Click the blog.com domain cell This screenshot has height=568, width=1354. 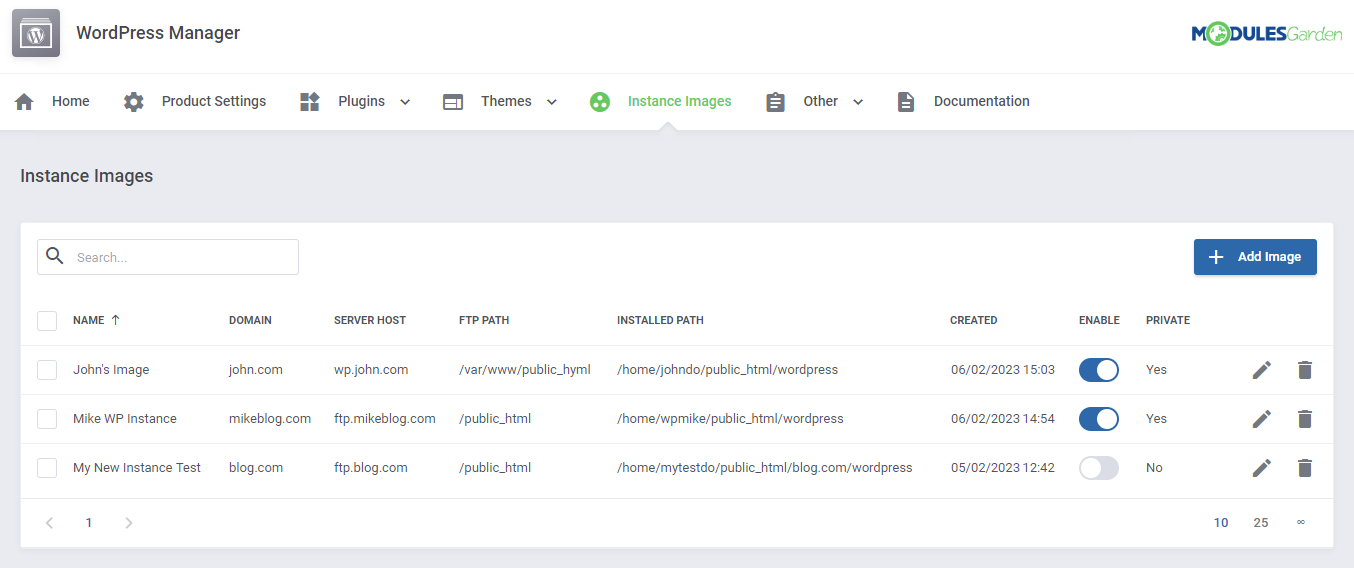(256, 468)
